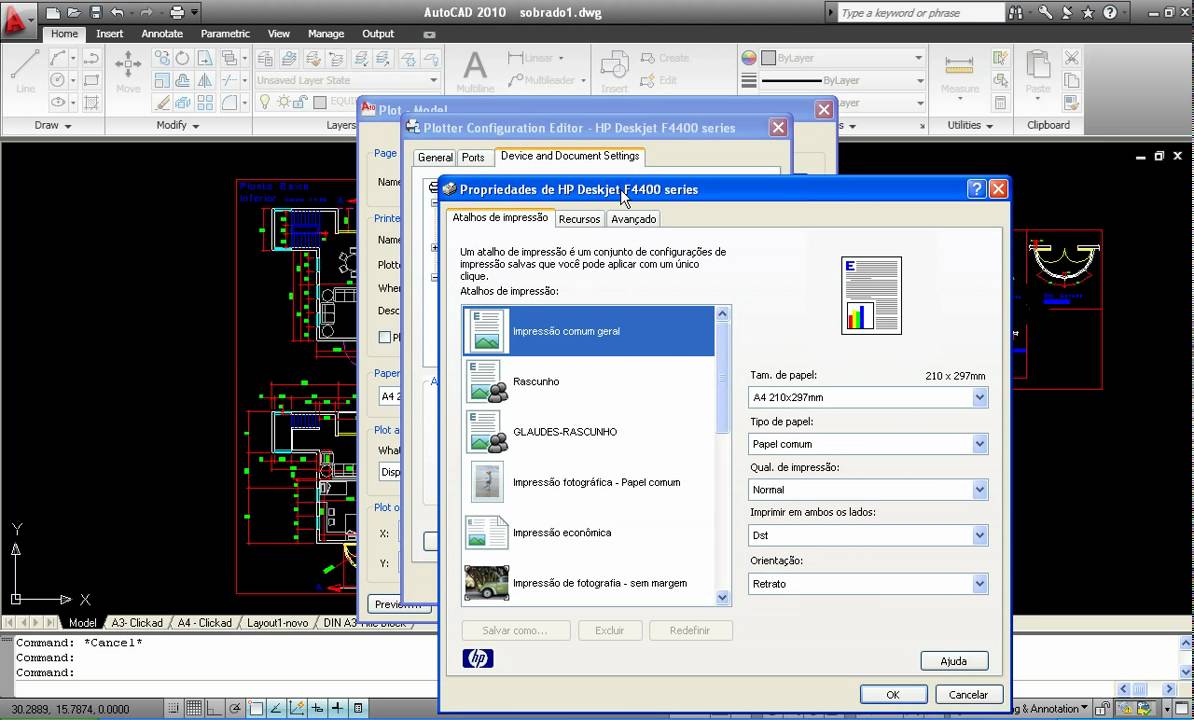Click the Communication Center satellite icon
The image size is (1194, 720).
click(1067, 12)
